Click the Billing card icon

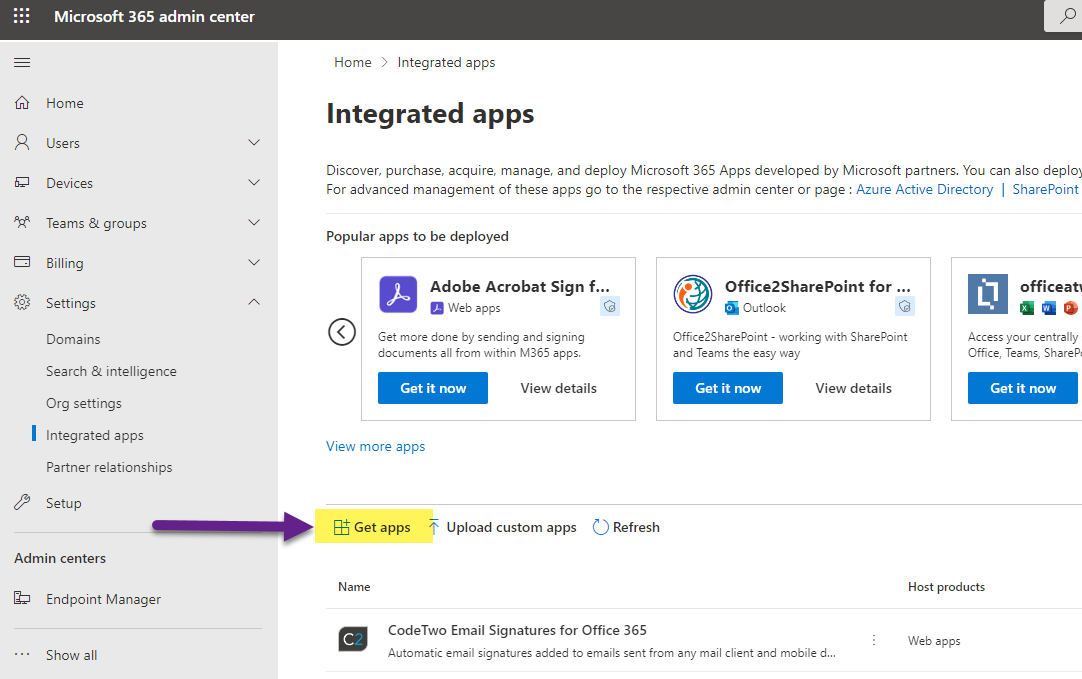[22, 262]
